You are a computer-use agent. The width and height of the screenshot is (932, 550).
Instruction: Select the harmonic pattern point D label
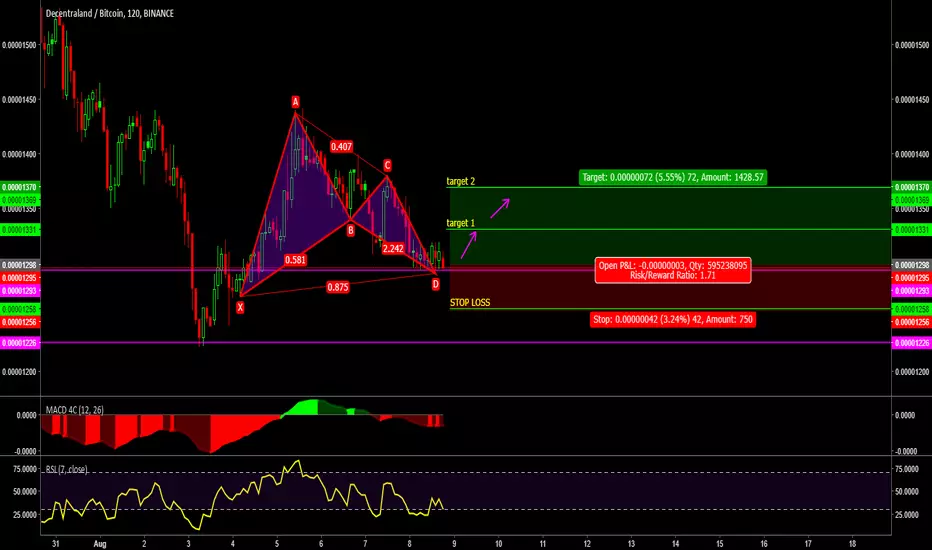436,284
